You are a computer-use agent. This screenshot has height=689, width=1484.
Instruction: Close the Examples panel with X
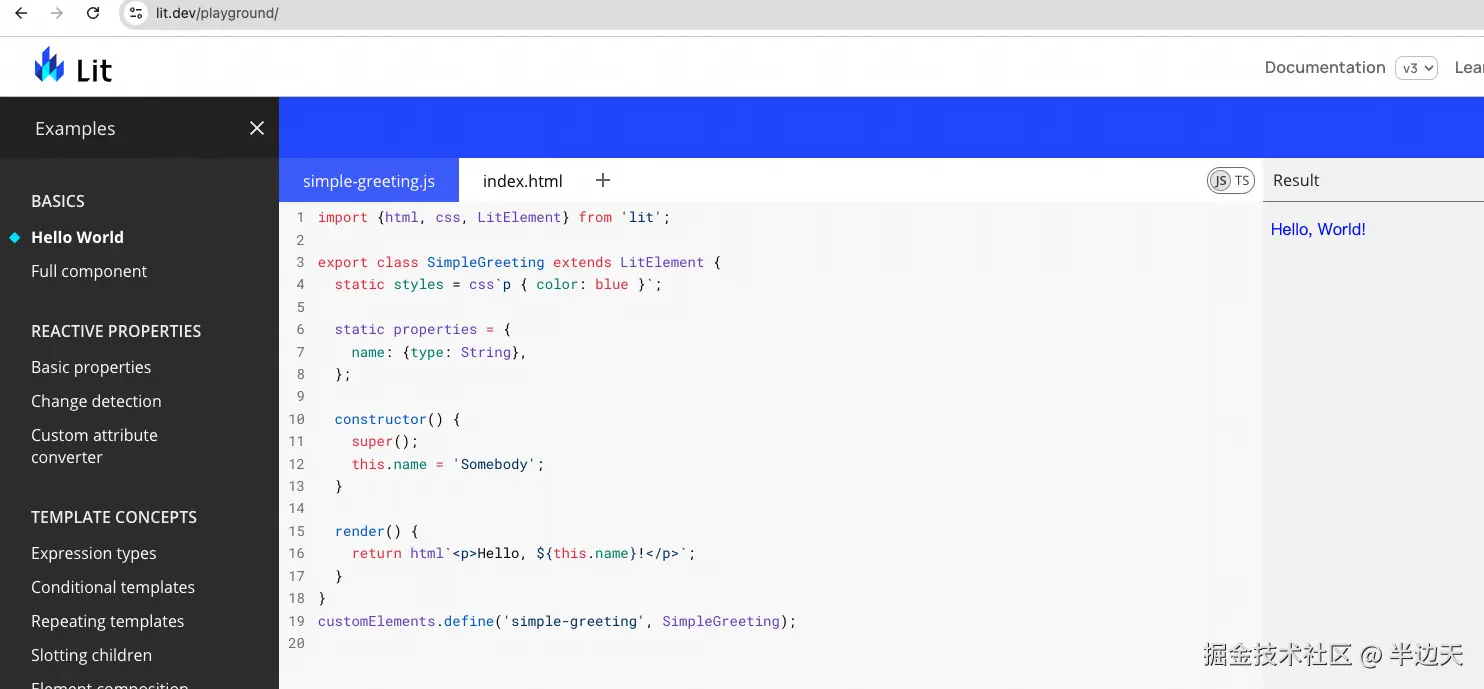[257, 128]
